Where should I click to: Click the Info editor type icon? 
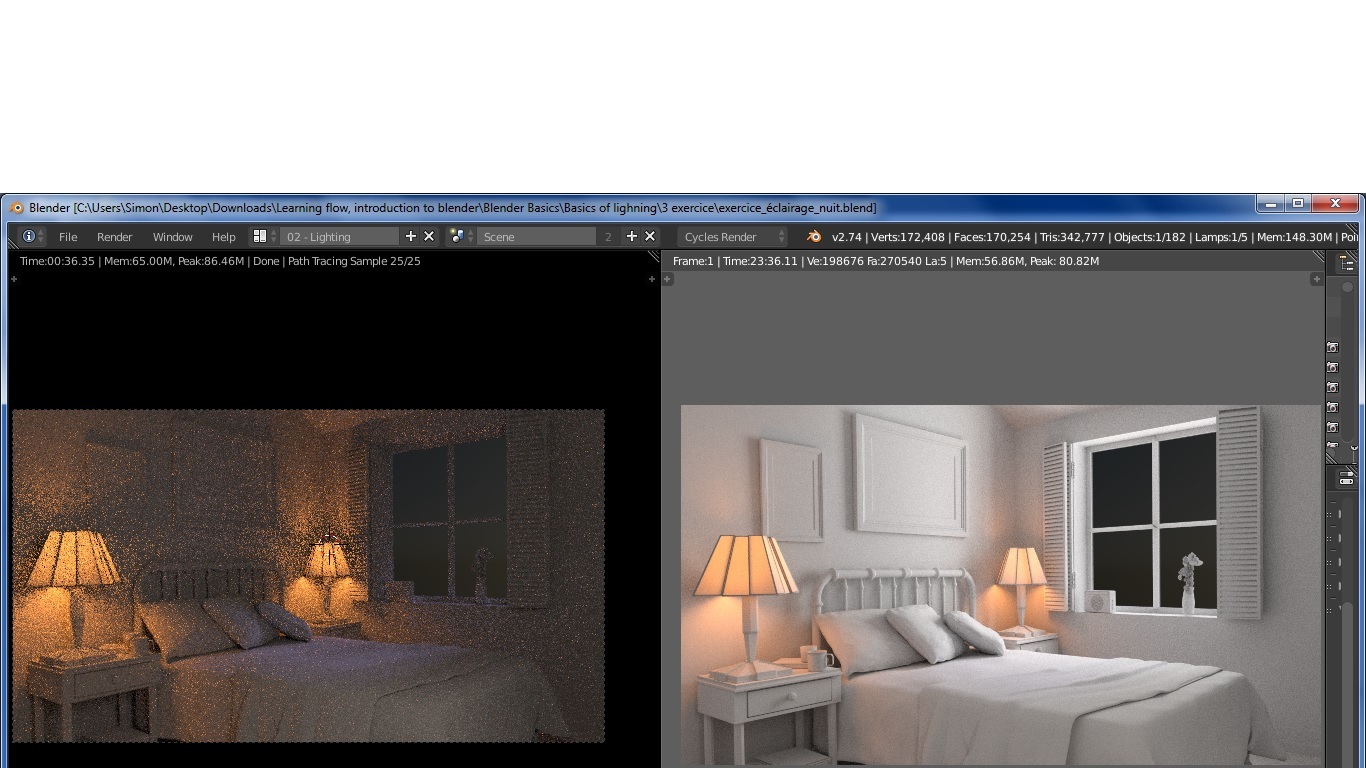pyautogui.click(x=29, y=236)
